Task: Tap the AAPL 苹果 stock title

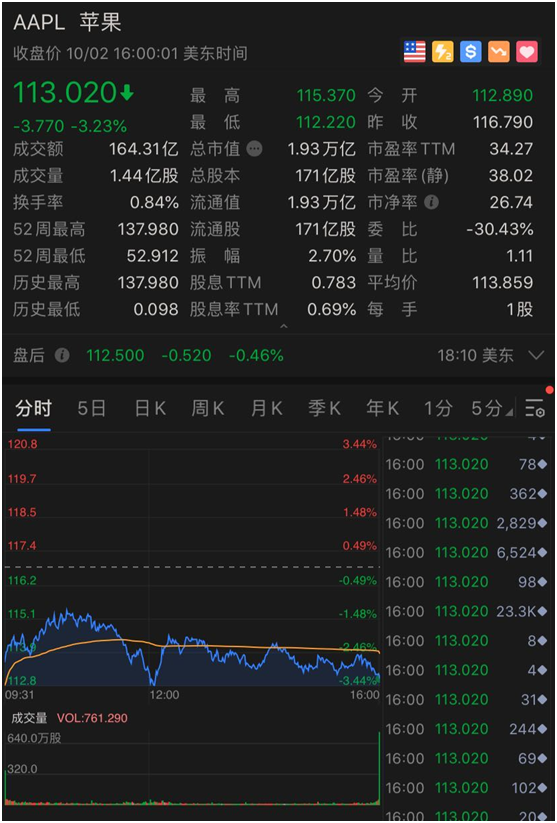Action: click(x=67, y=23)
